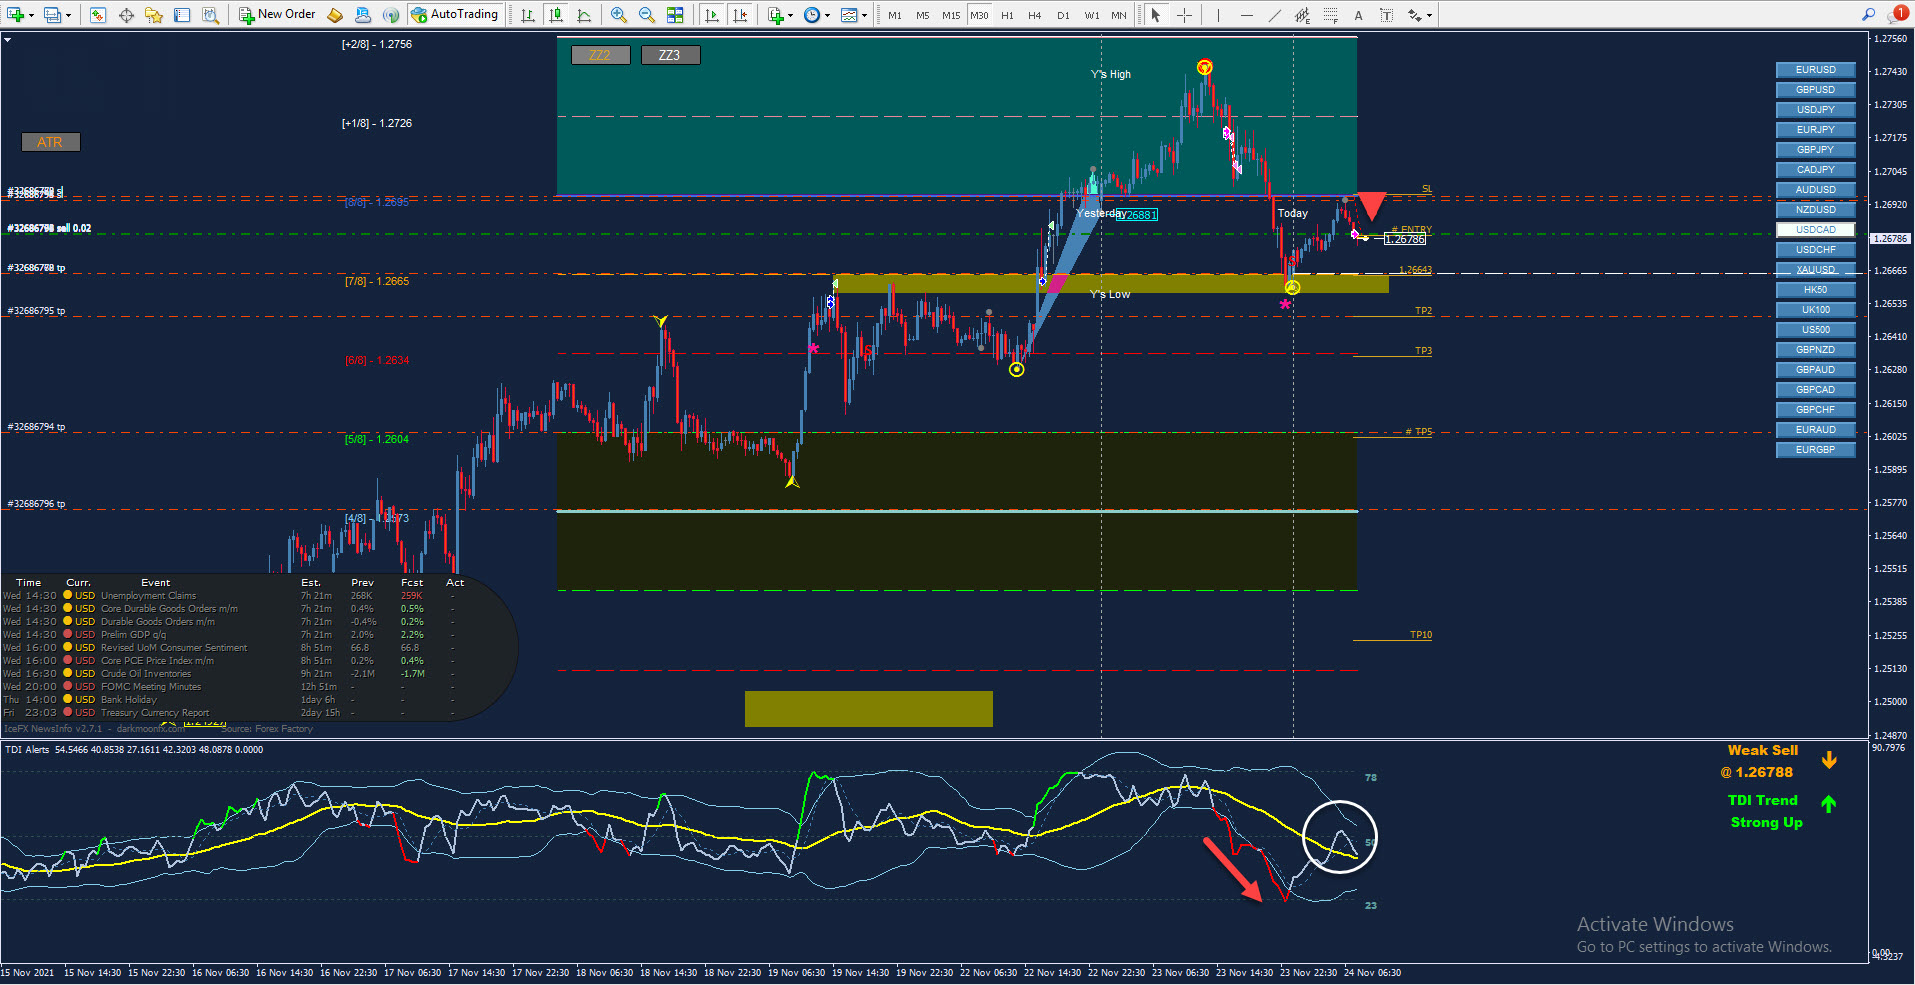Switch to the D1 timeframe
The width and height of the screenshot is (1915, 985).
pyautogui.click(x=1063, y=15)
